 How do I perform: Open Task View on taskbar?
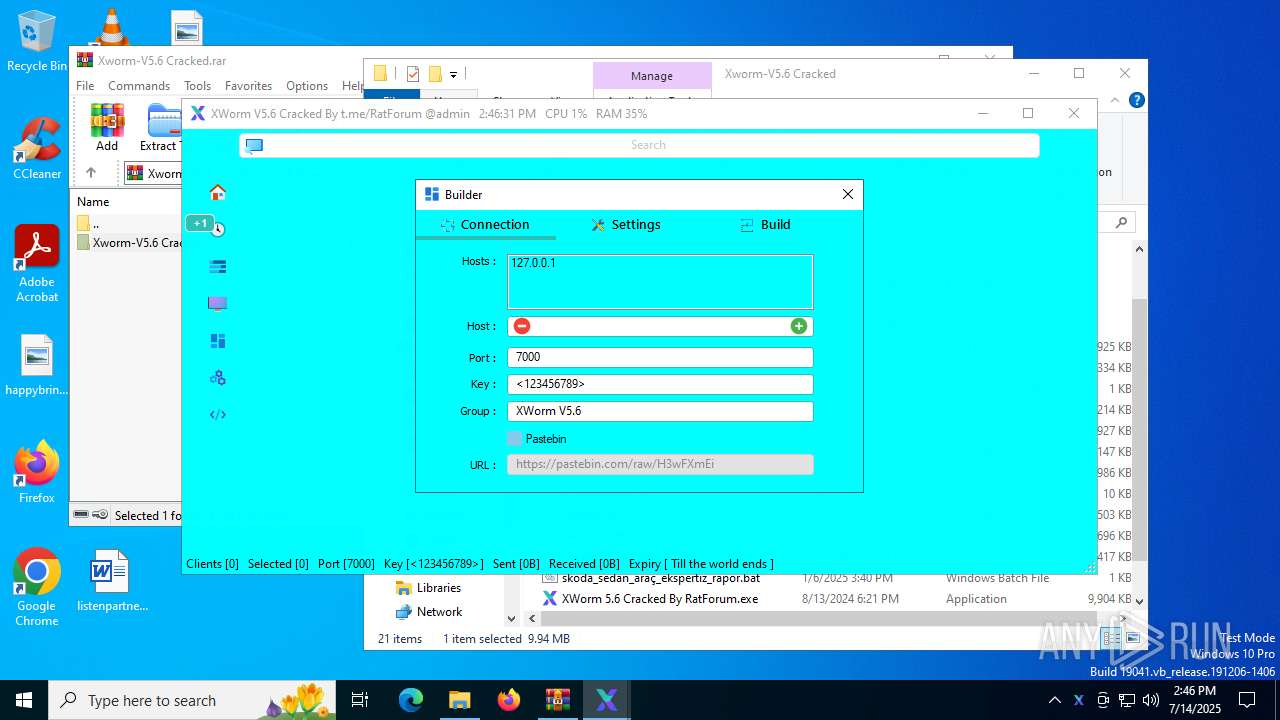361,700
